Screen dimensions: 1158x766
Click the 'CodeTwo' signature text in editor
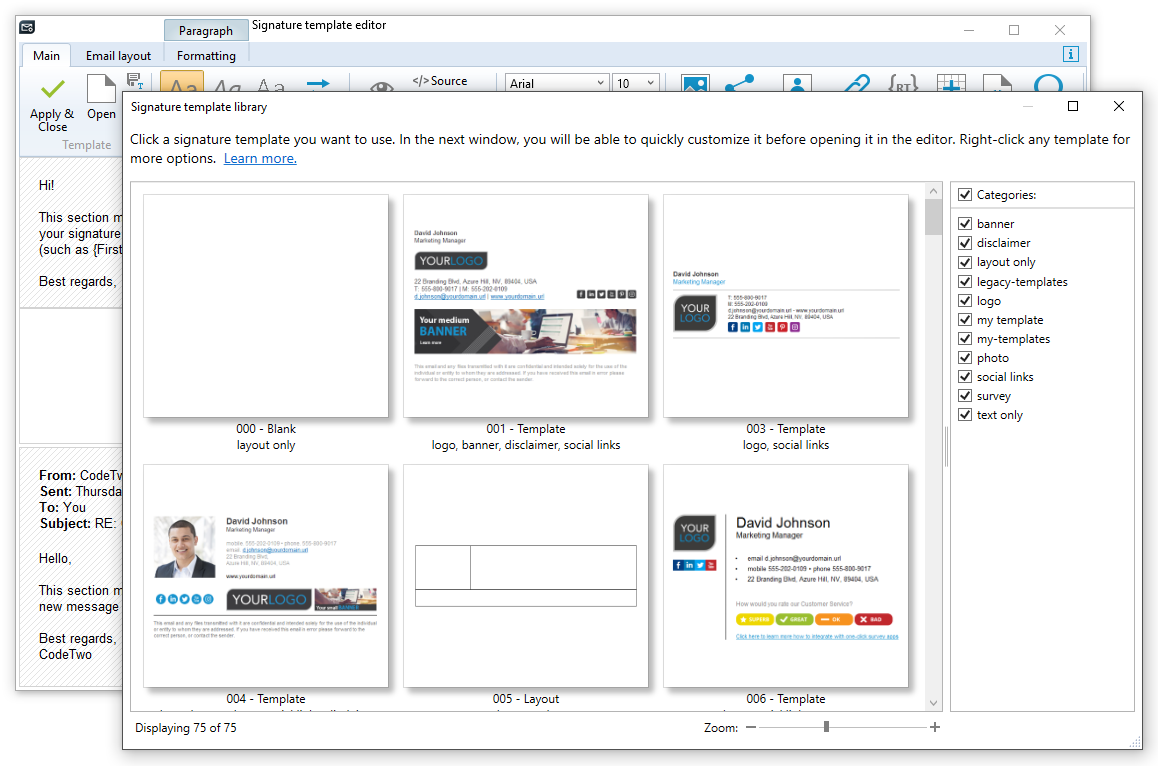point(66,654)
